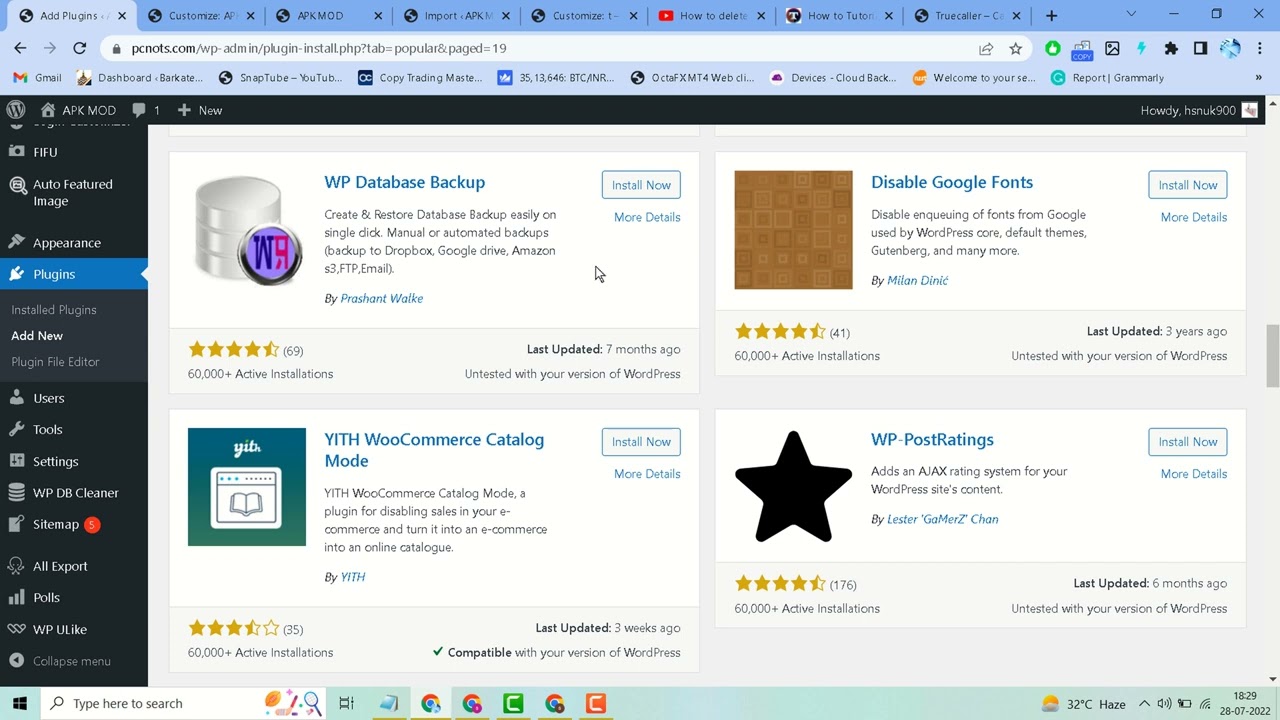This screenshot has height=720, width=1280.
Task: Install YITH WooCommerce Catalog Mode plugin
Action: pos(641,442)
